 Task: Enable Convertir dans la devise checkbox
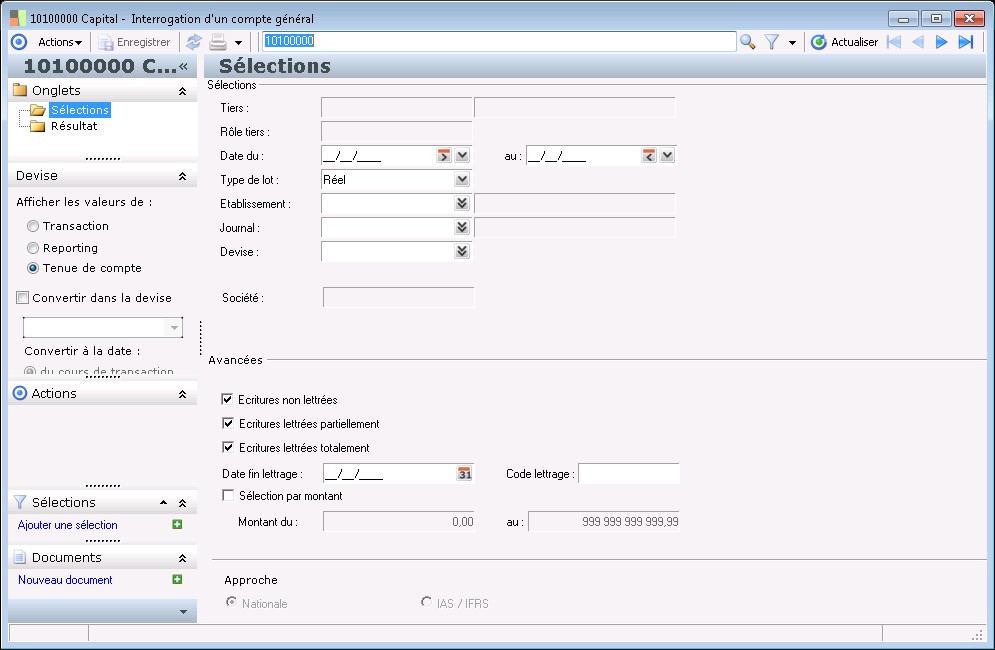23,298
